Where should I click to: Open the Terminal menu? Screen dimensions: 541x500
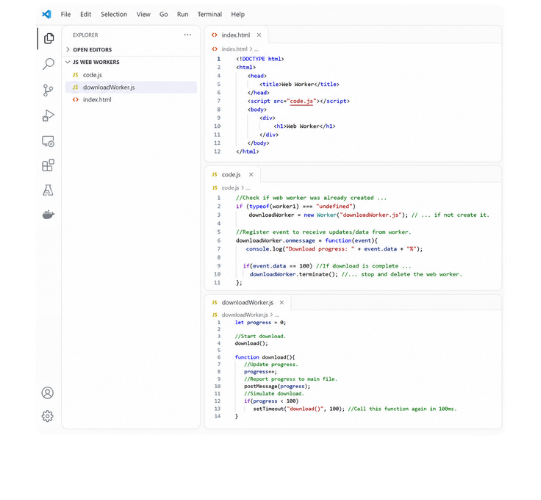(209, 14)
